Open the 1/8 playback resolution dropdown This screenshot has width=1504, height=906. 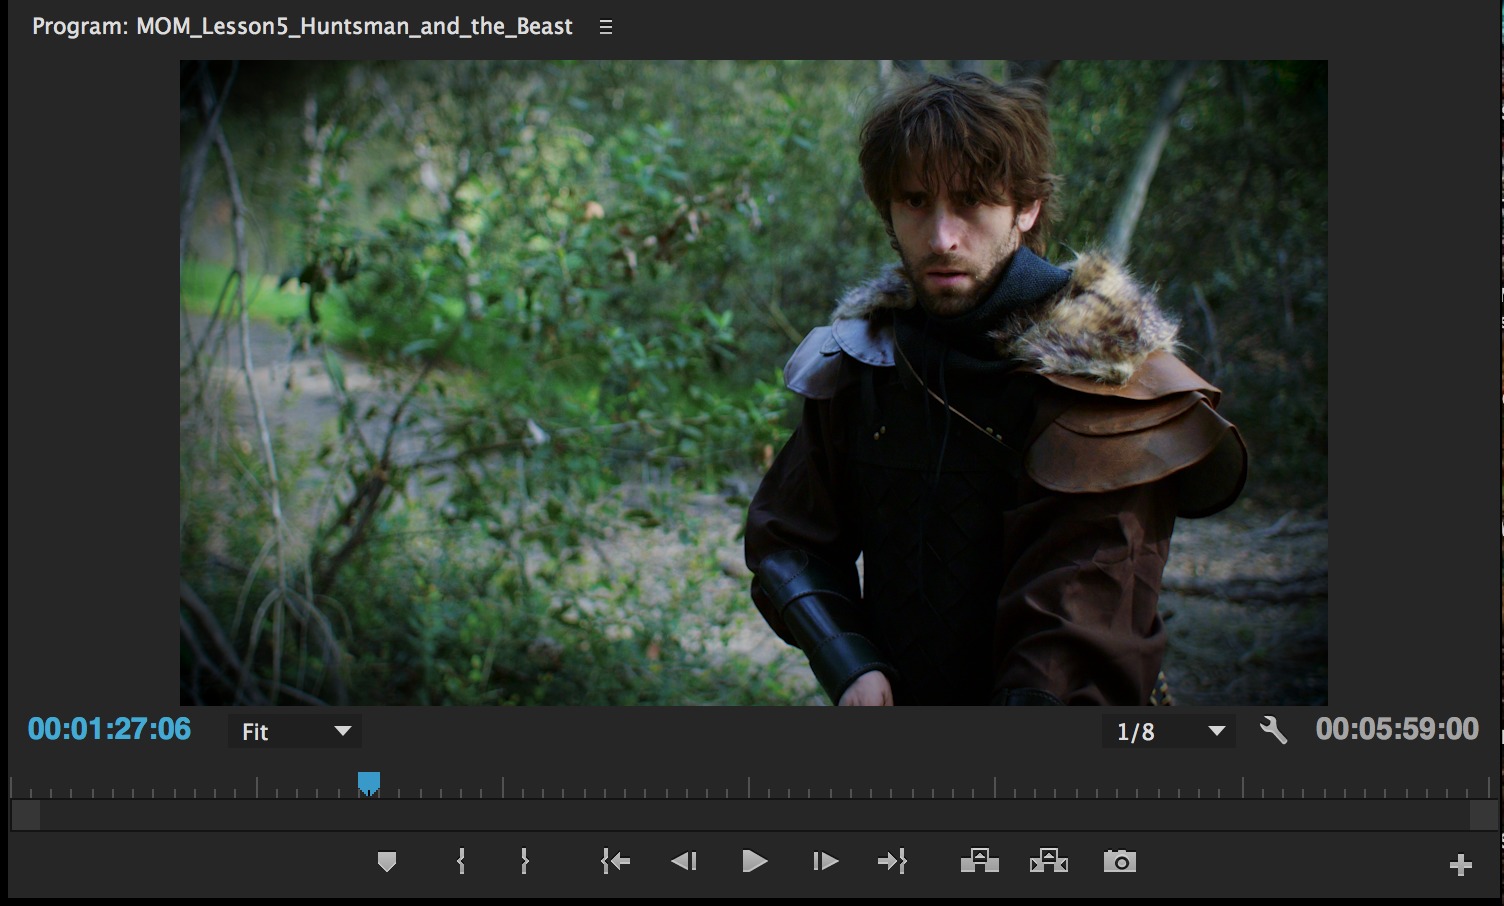[1169, 731]
